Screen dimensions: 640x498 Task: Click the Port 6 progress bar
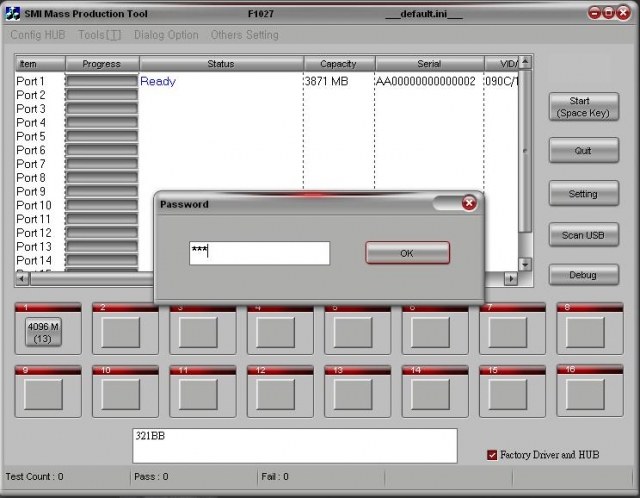[x=102, y=150]
